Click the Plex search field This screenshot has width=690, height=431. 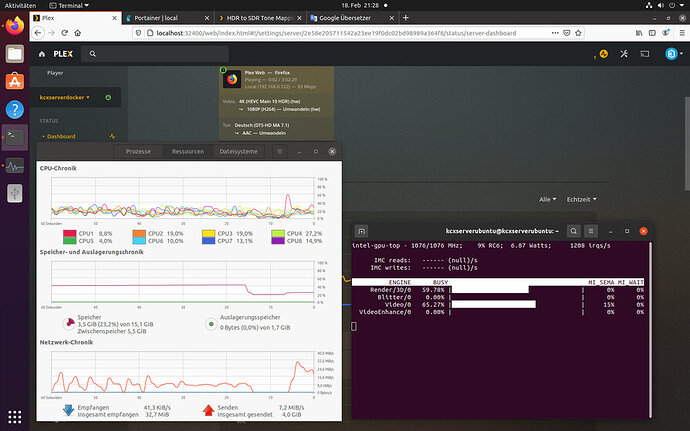click(x=155, y=54)
